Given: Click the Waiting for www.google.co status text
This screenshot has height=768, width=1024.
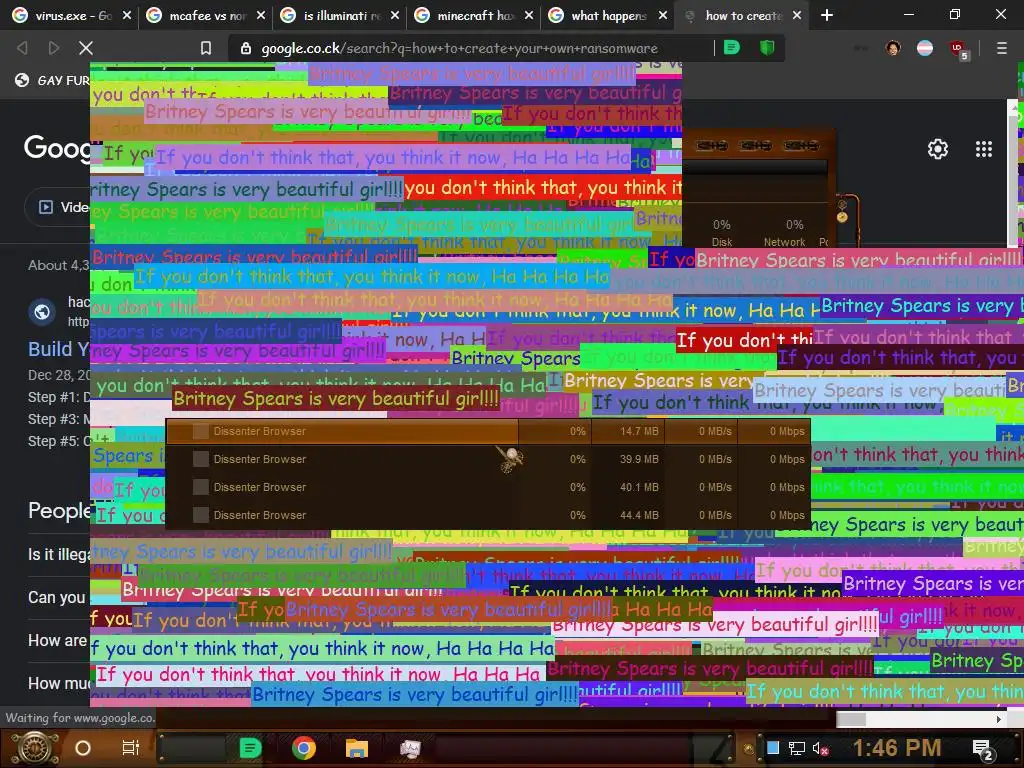Looking at the screenshot, I should (x=80, y=718).
